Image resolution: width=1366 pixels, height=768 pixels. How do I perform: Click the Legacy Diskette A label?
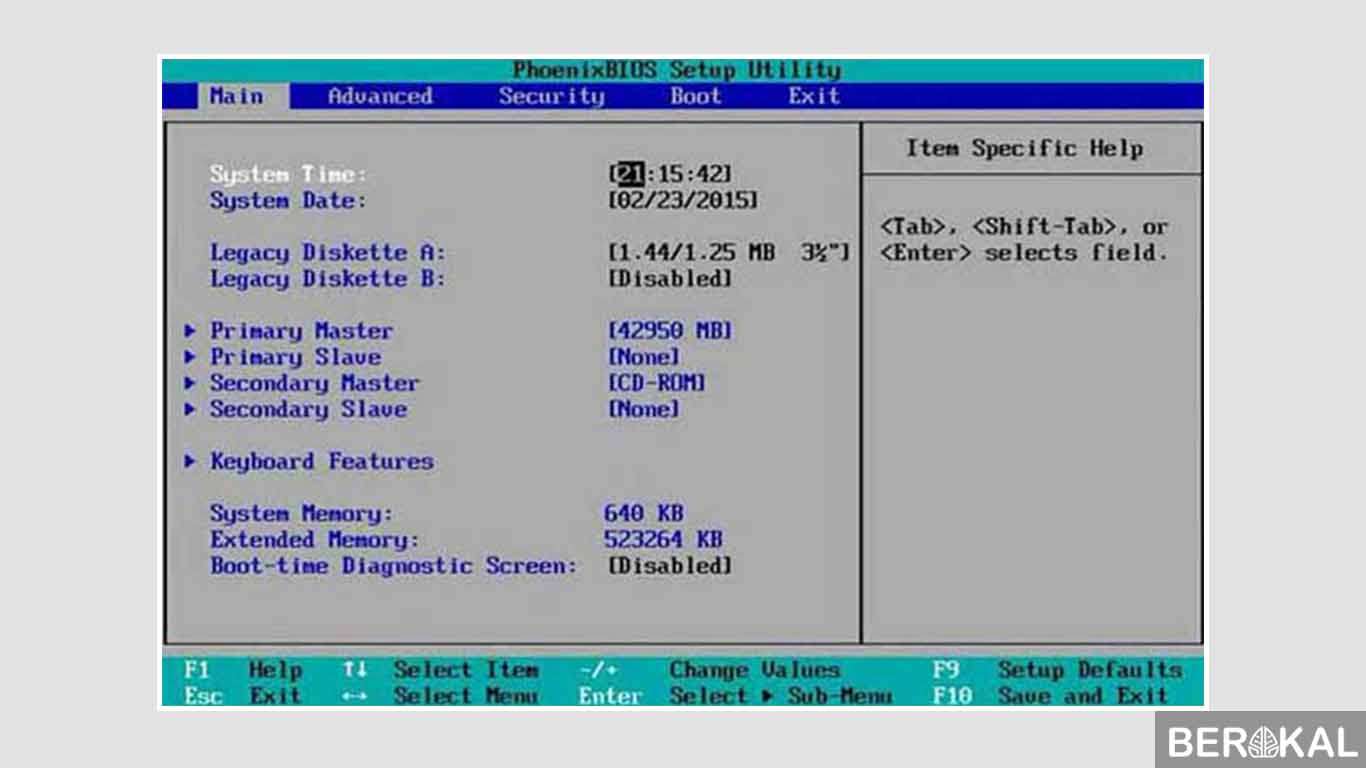click(327, 253)
